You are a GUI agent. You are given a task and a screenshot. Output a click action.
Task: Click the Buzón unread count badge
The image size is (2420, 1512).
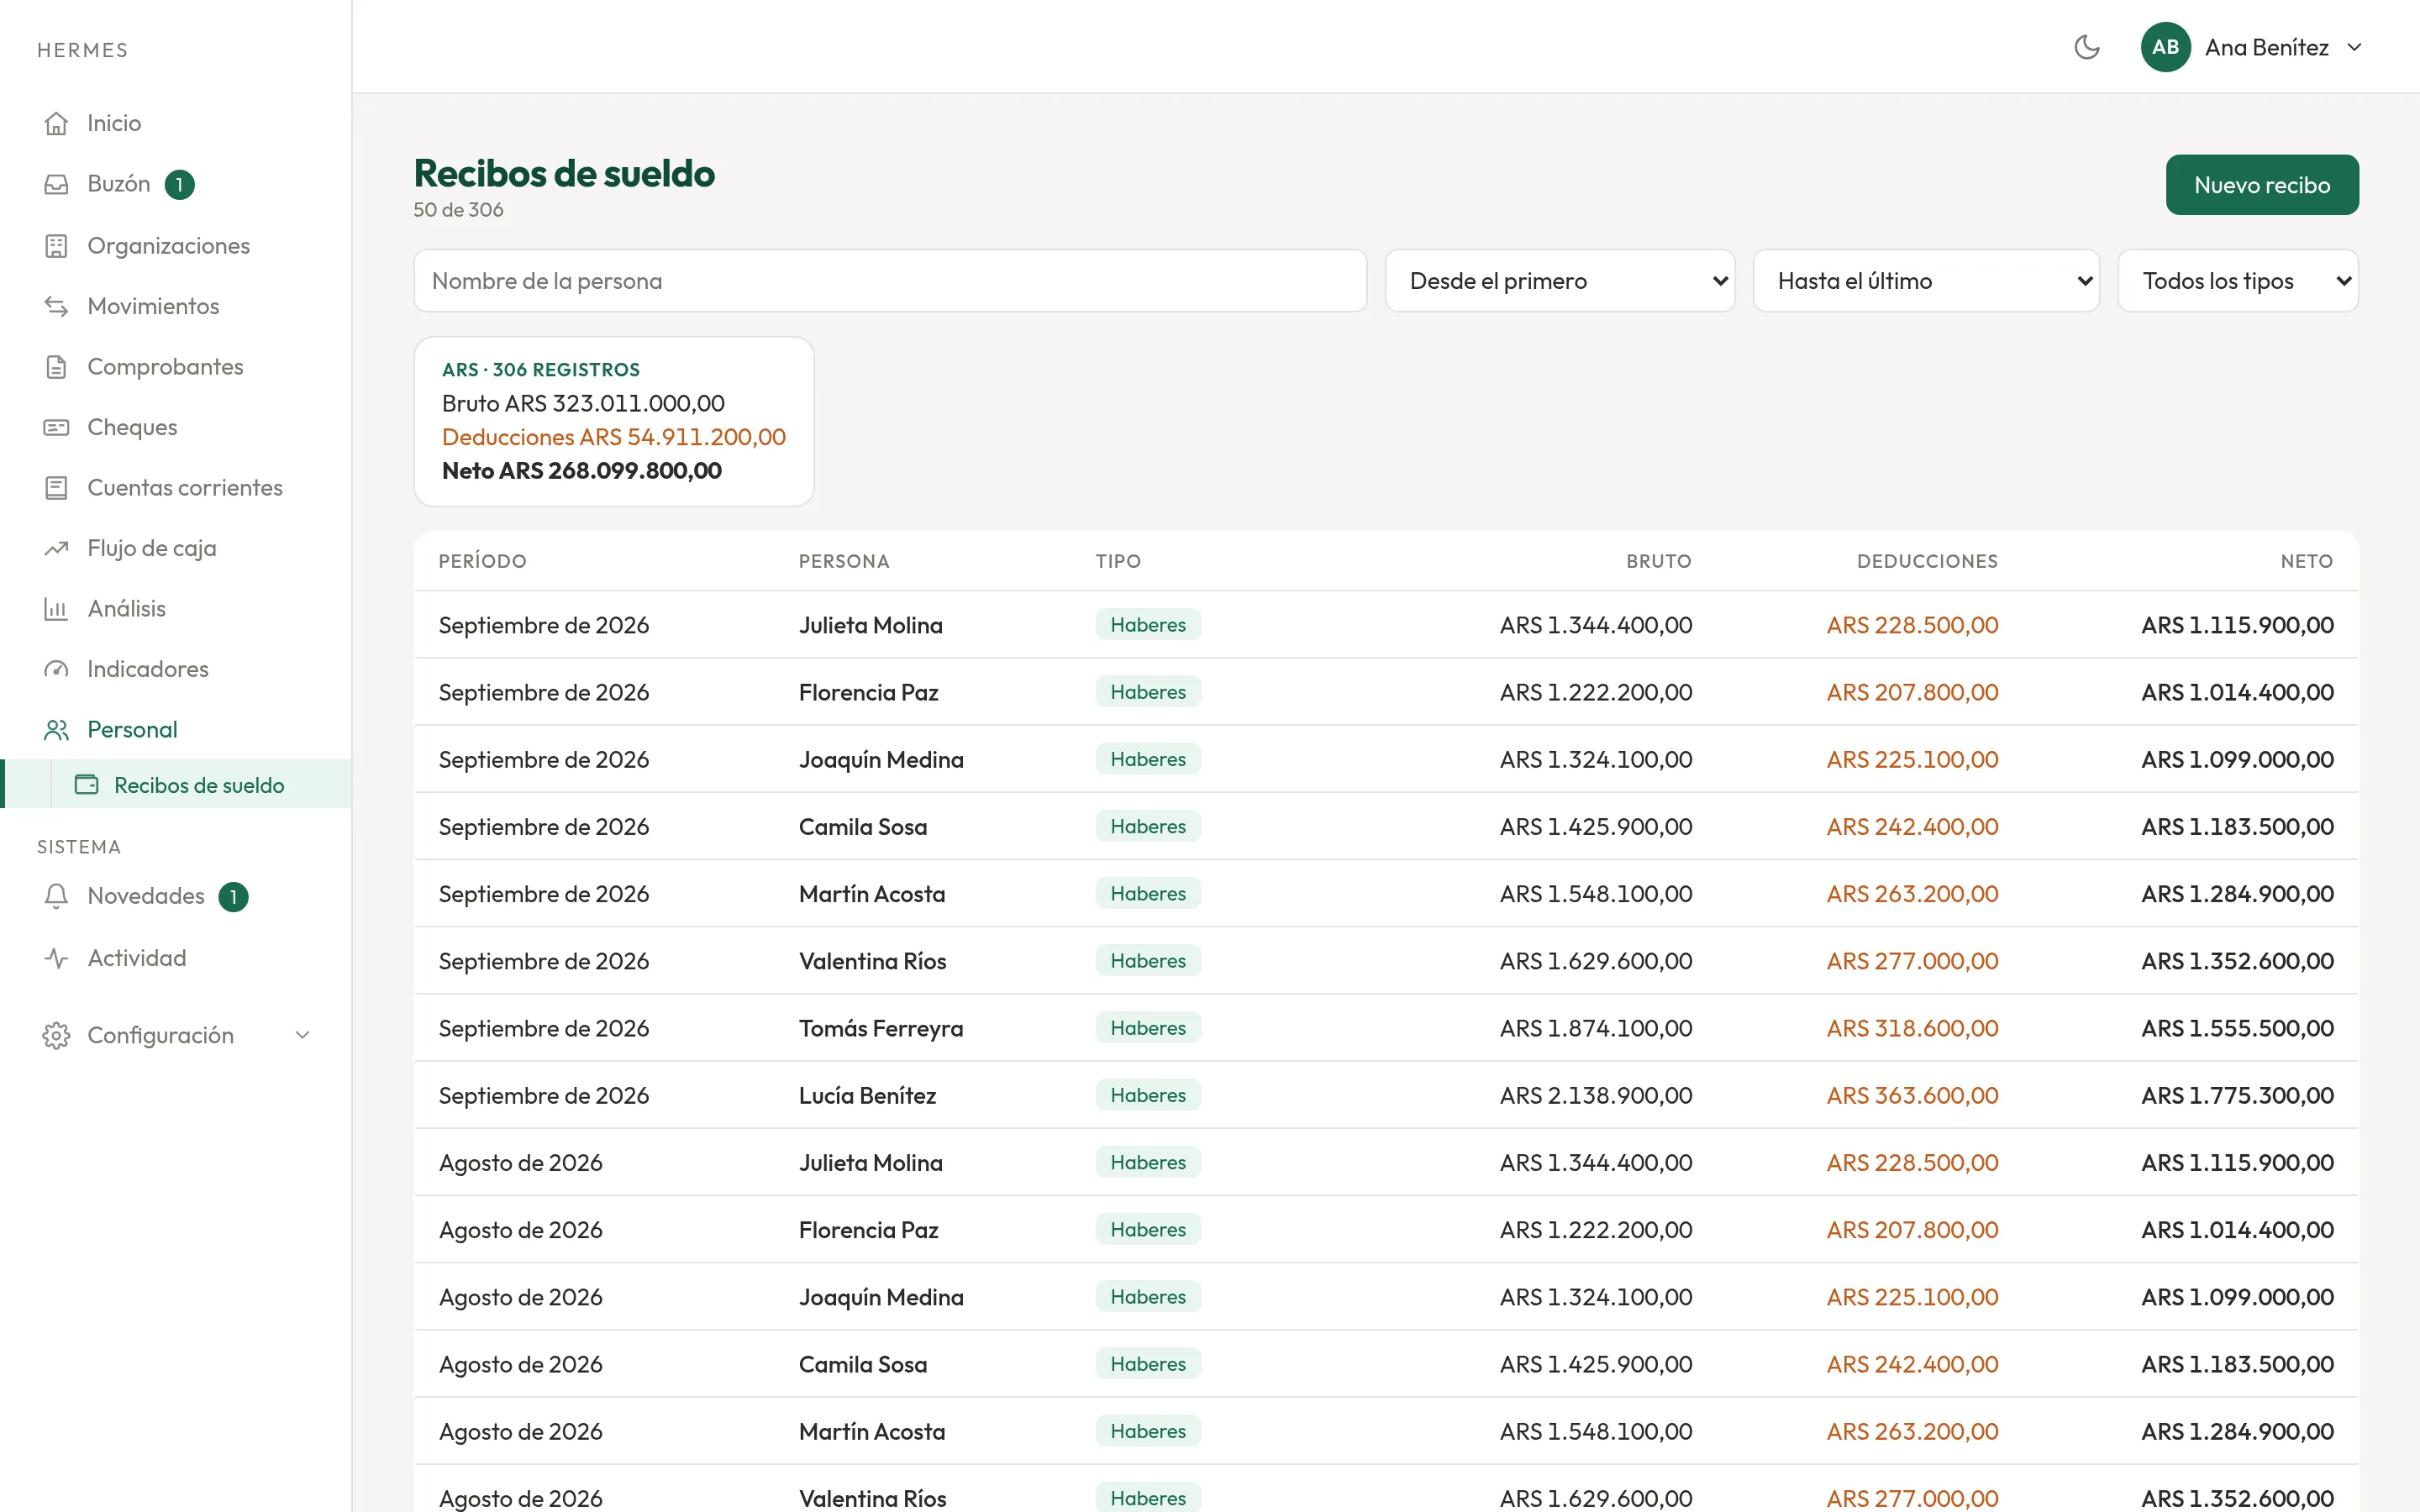tap(179, 185)
